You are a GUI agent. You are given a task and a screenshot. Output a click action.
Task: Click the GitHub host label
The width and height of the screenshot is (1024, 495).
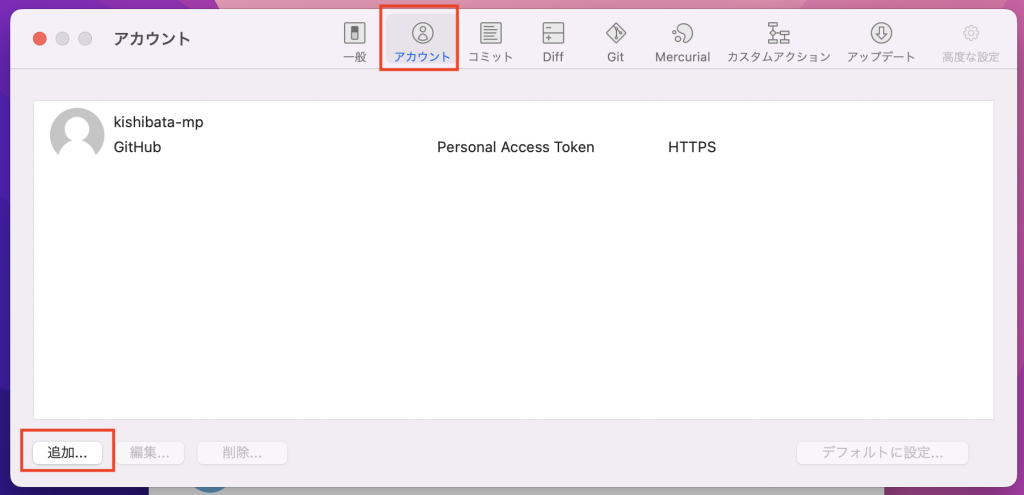pos(137,148)
